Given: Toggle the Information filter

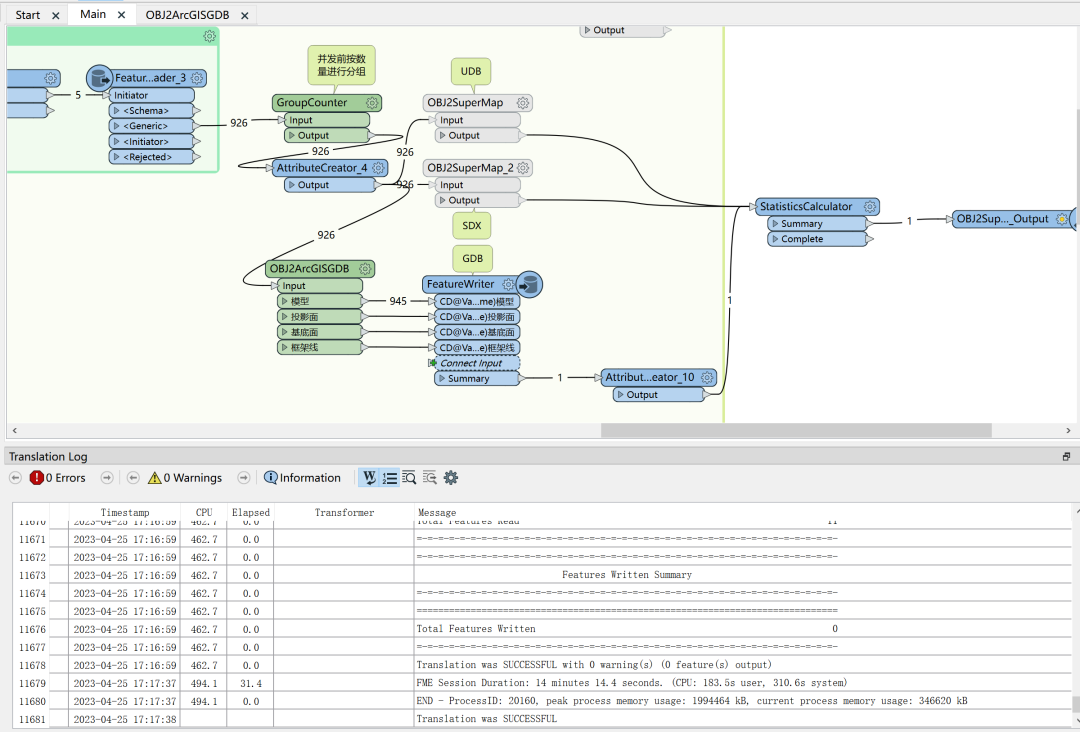Looking at the screenshot, I should tap(302, 477).
